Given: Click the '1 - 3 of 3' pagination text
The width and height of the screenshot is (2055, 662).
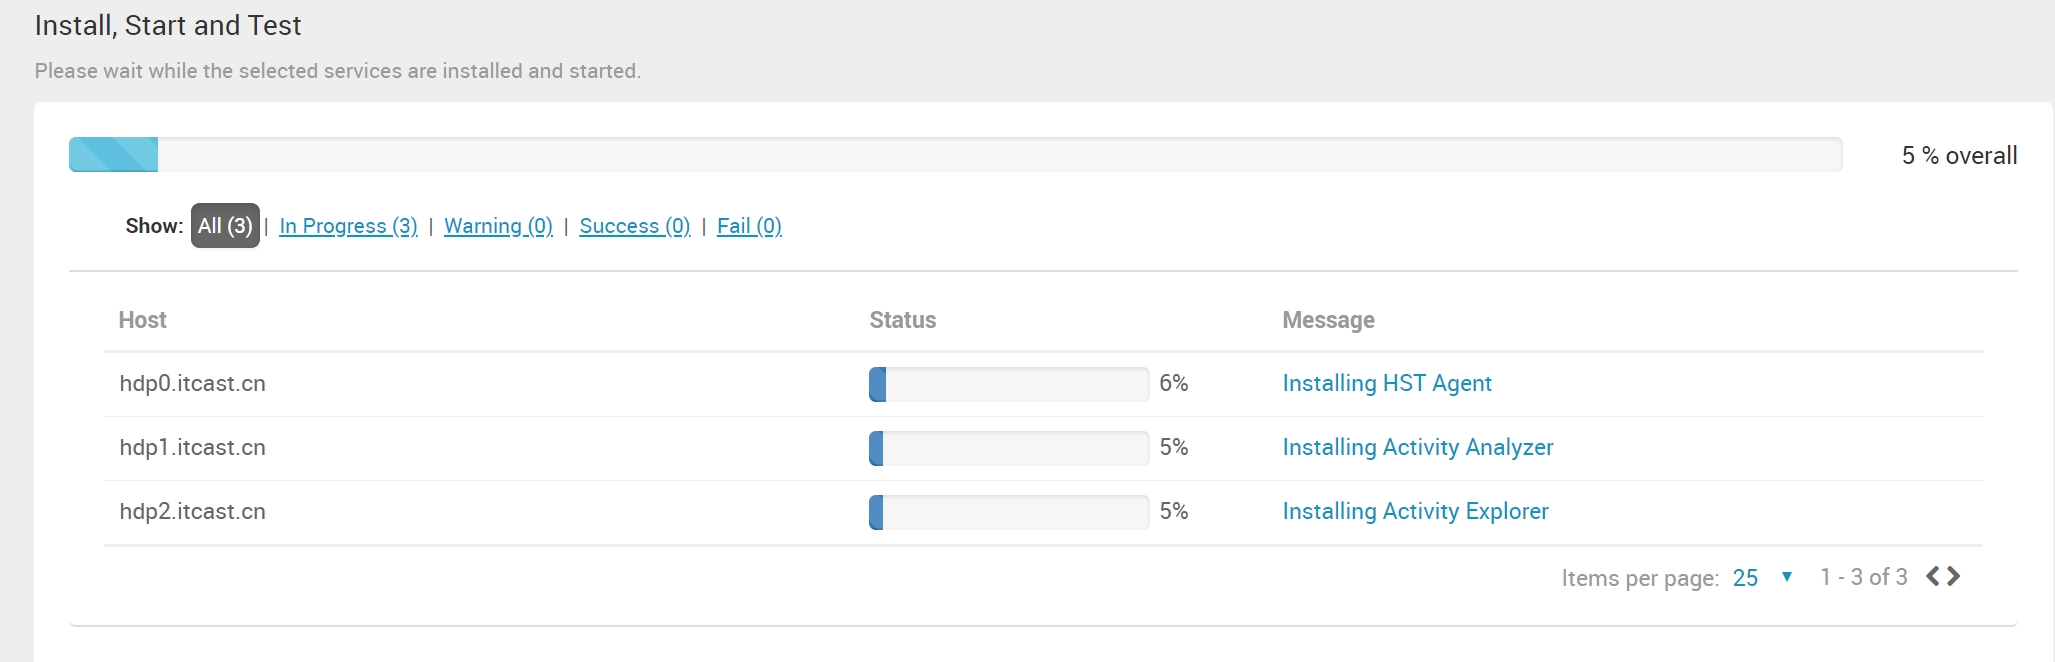Looking at the screenshot, I should pos(1864,577).
